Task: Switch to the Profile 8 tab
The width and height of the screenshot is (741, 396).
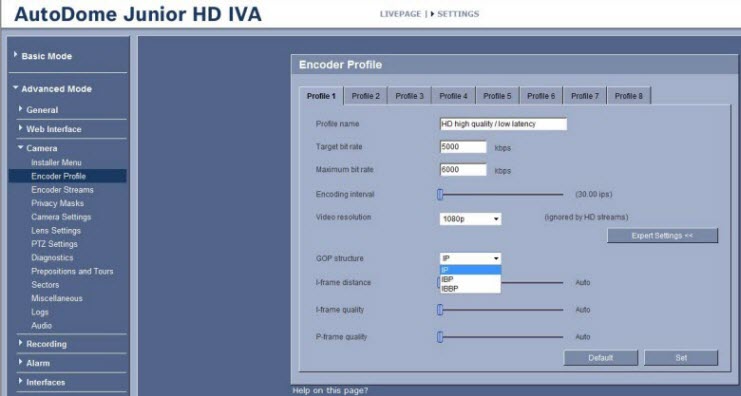Action: tap(629, 96)
